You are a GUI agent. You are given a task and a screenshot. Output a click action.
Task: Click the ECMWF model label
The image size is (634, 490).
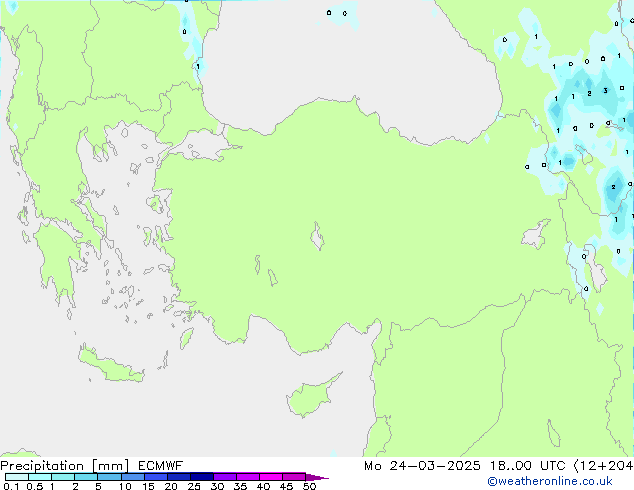point(161,466)
